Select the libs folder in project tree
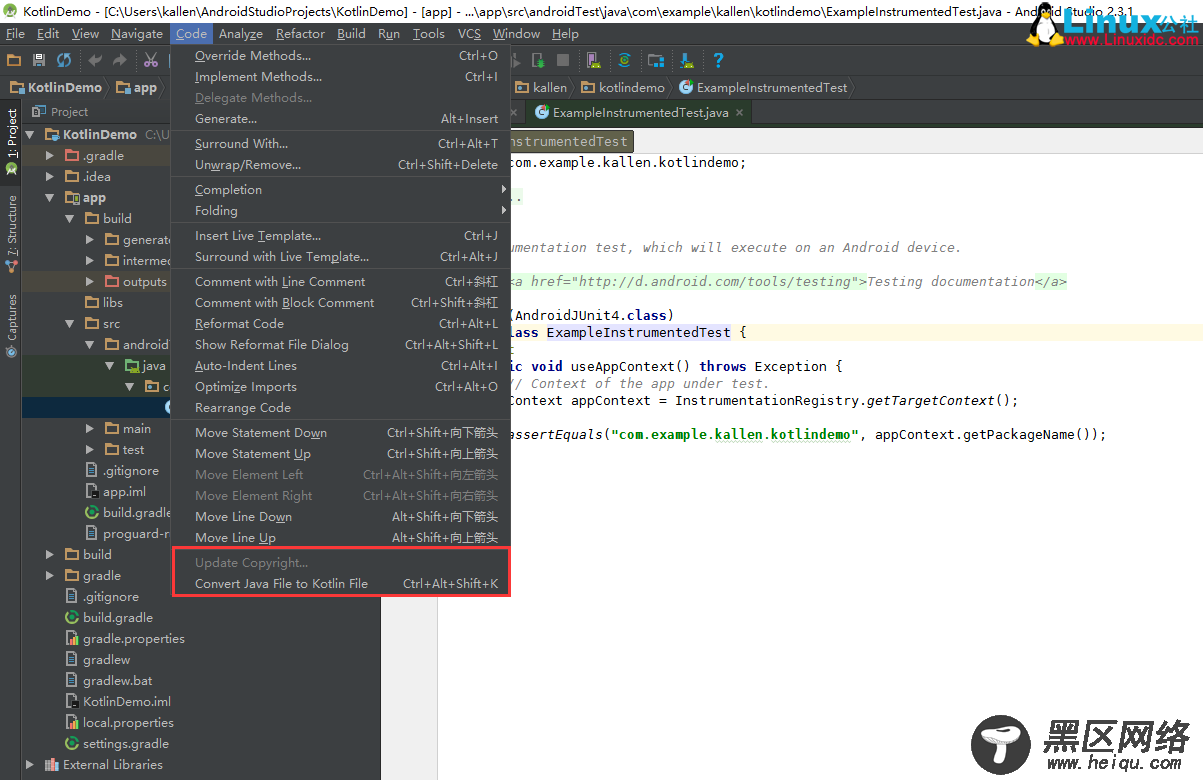 pos(104,303)
